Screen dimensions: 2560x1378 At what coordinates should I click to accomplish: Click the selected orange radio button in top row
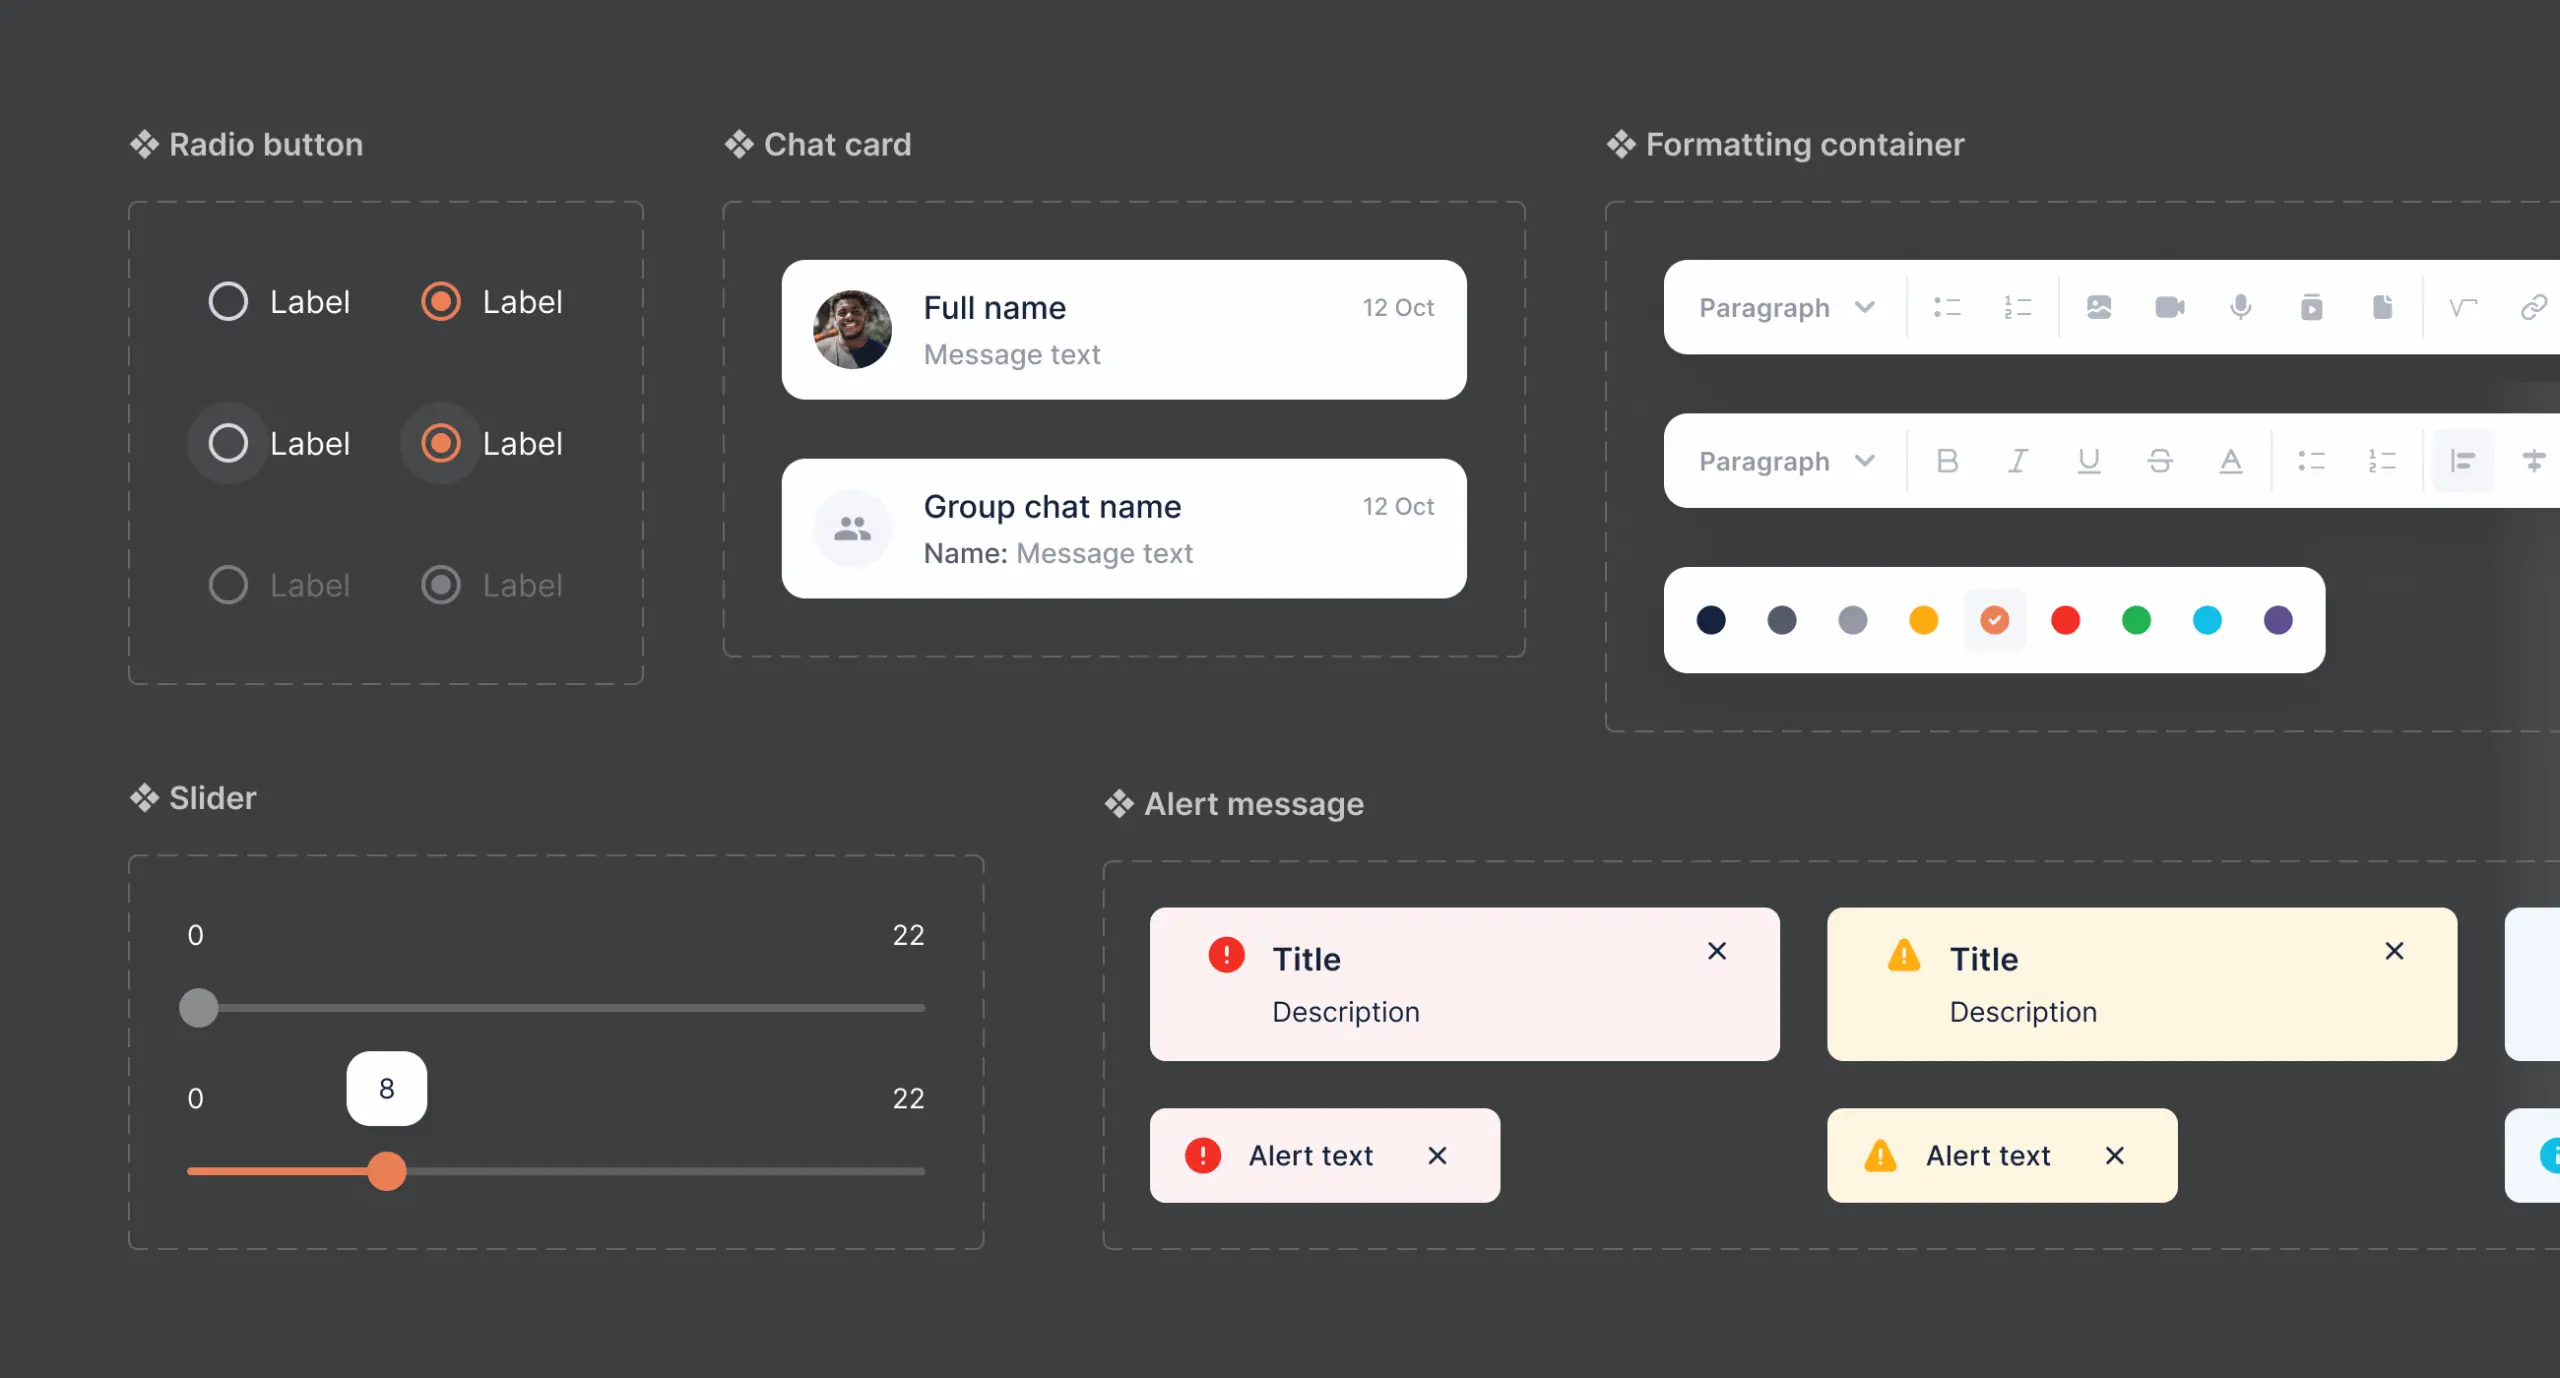(441, 301)
